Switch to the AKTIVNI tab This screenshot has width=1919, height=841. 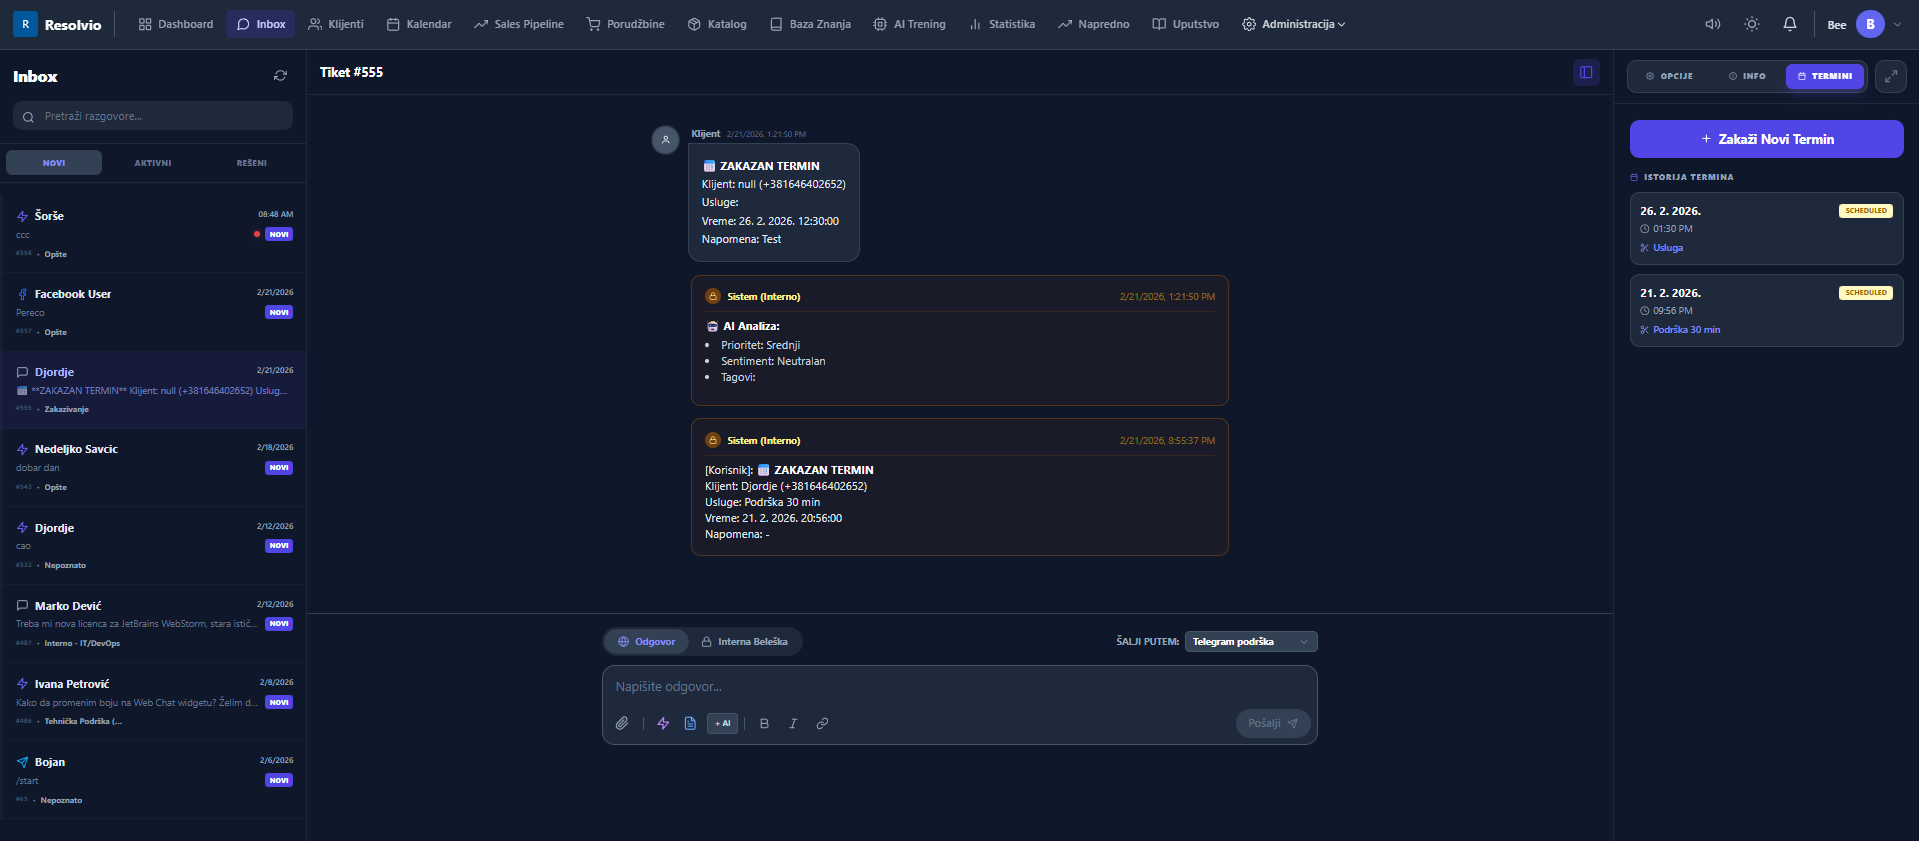pyautogui.click(x=153, y=163)
